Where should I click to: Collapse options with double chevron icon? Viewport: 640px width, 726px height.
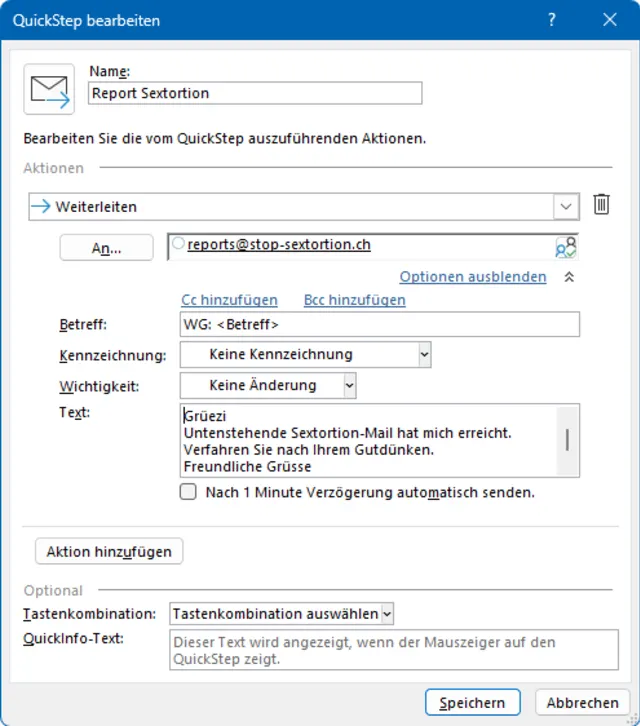pos(569,277)
